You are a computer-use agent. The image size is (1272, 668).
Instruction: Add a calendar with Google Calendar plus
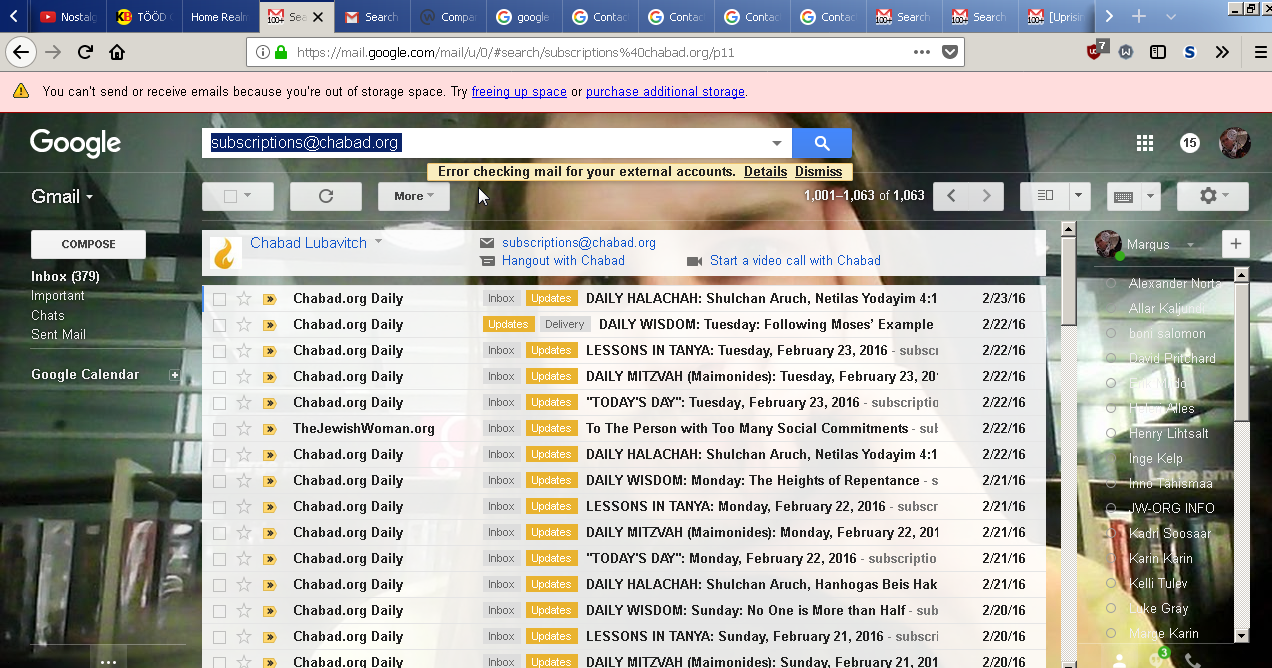coord(175,375)
